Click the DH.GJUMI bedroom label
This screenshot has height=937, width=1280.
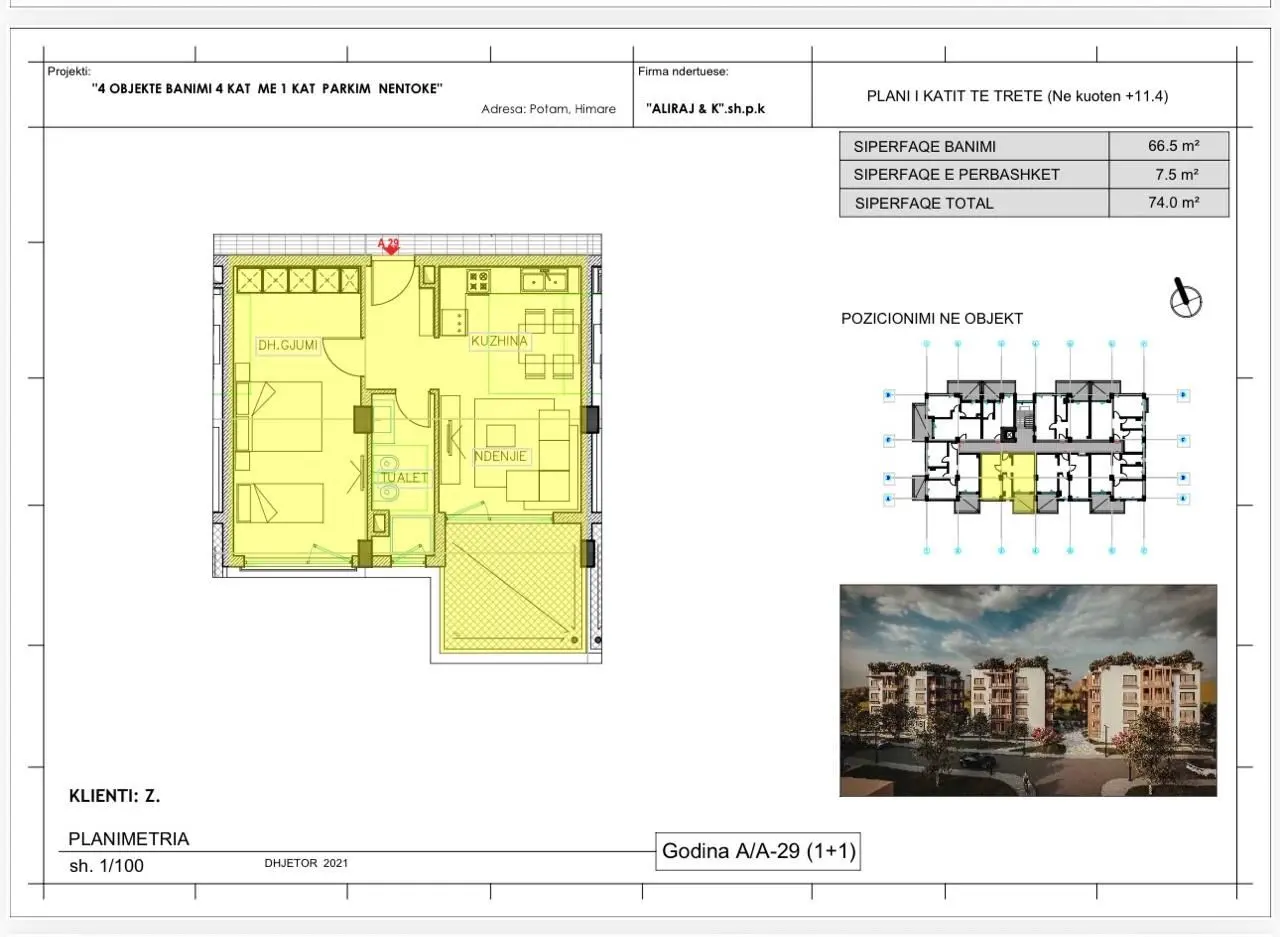[x=287, y=346]
